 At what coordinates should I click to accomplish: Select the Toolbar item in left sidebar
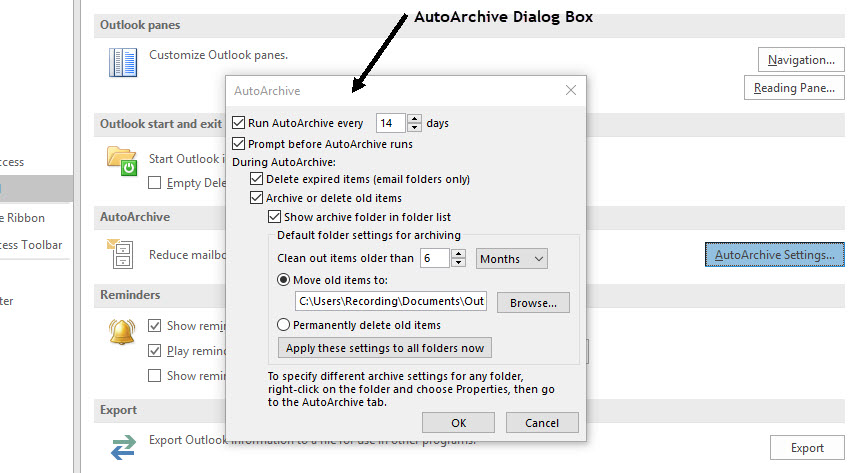pos(31,245)
